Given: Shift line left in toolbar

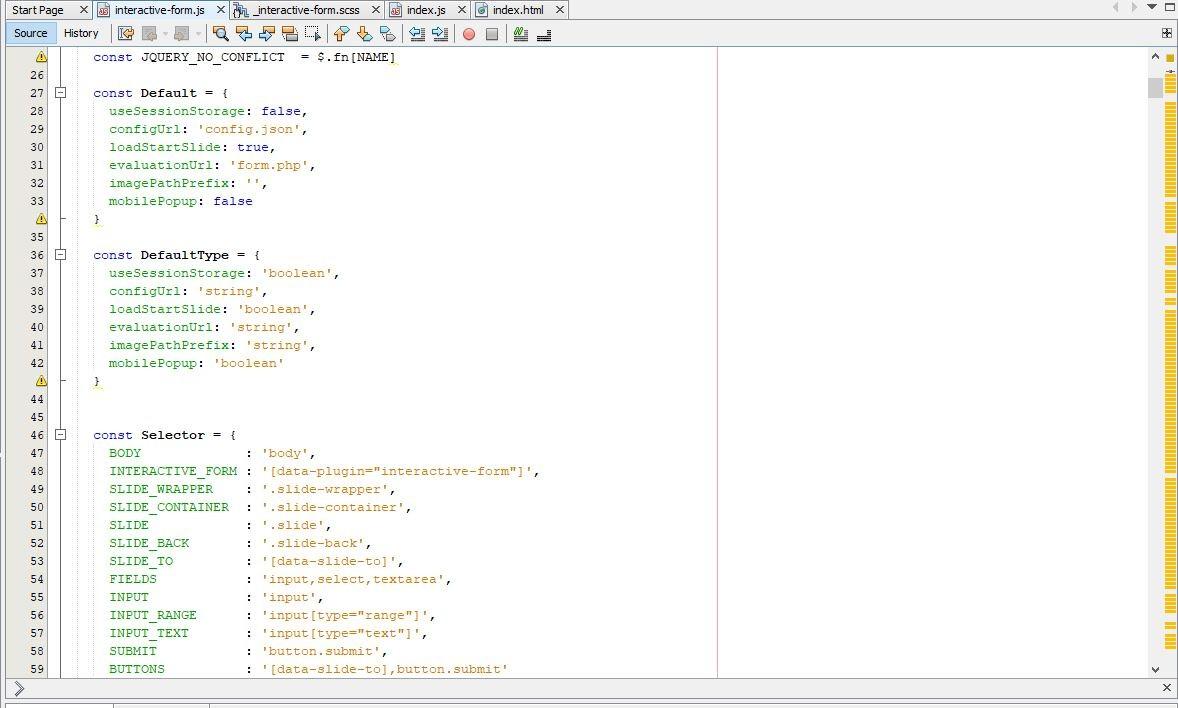Looking at the screenshot, I should pyautogui.click(x=417, y=34).
